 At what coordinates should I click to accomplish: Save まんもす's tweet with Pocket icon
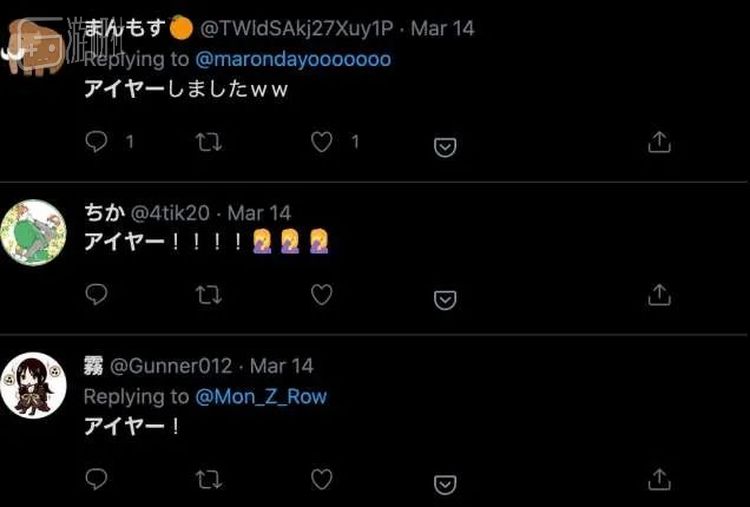coord(445,146)
